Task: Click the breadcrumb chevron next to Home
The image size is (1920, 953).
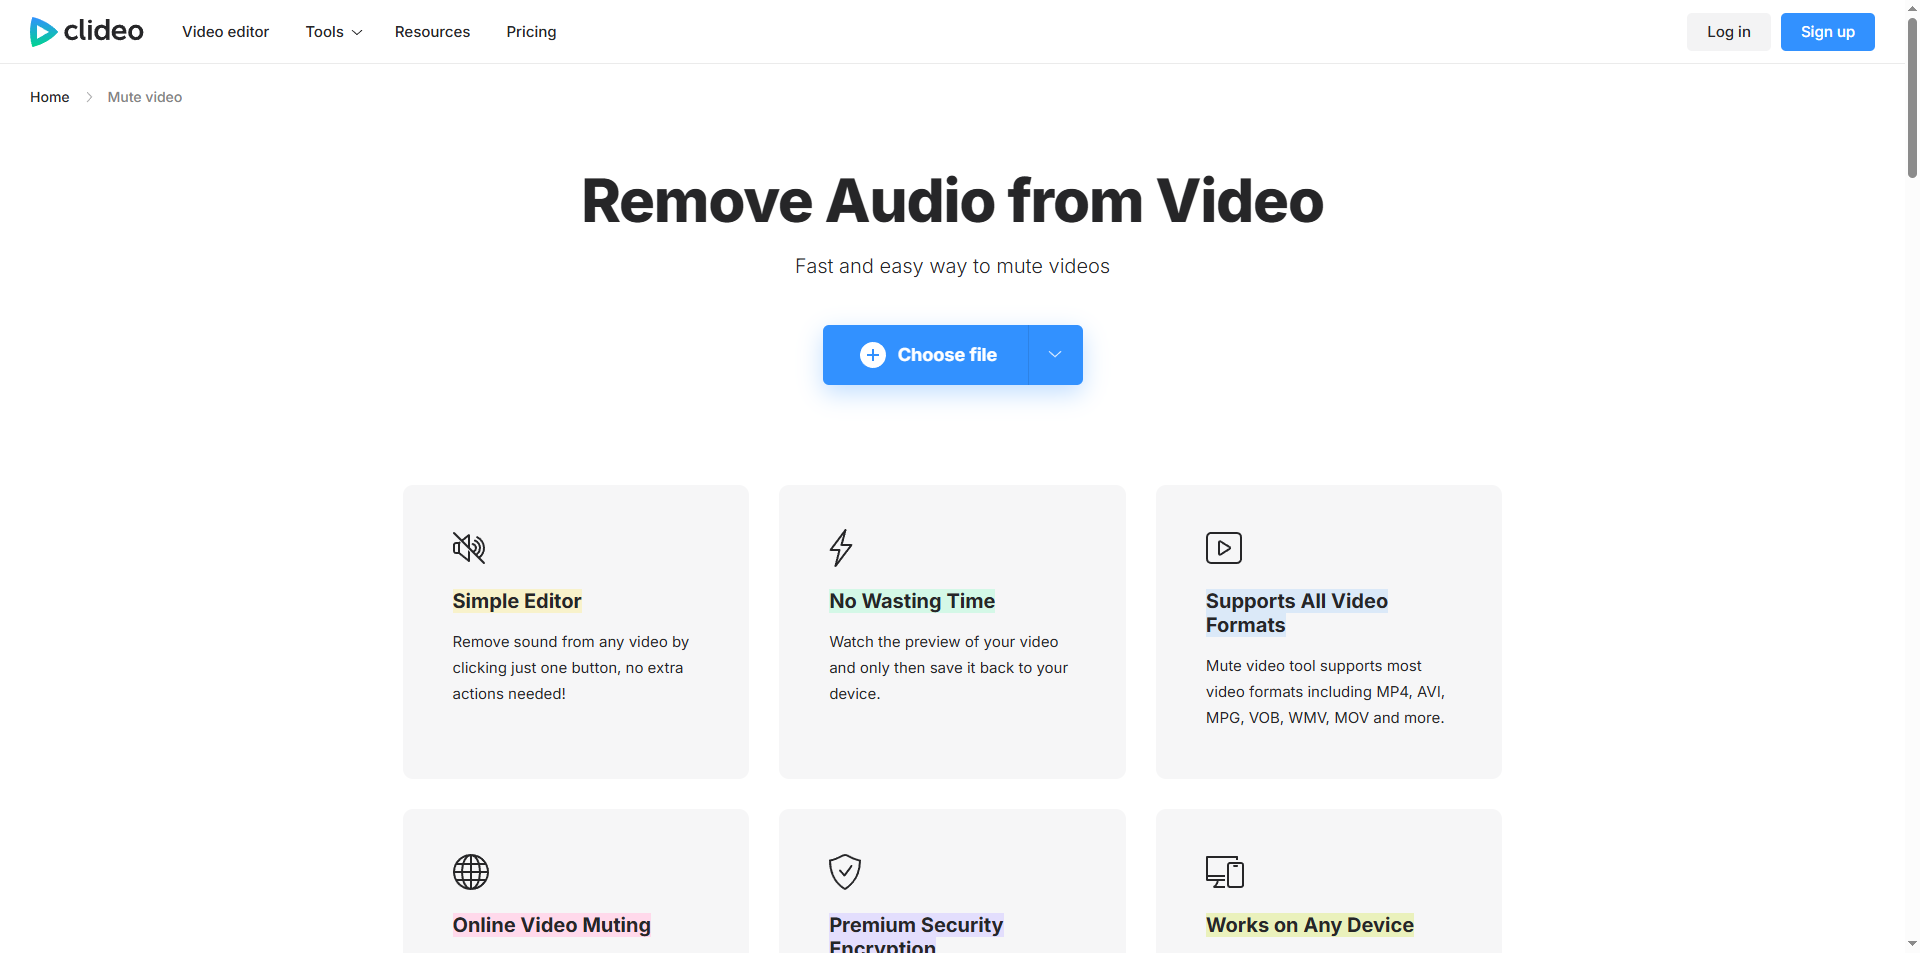Action: (x=88, y=97)
